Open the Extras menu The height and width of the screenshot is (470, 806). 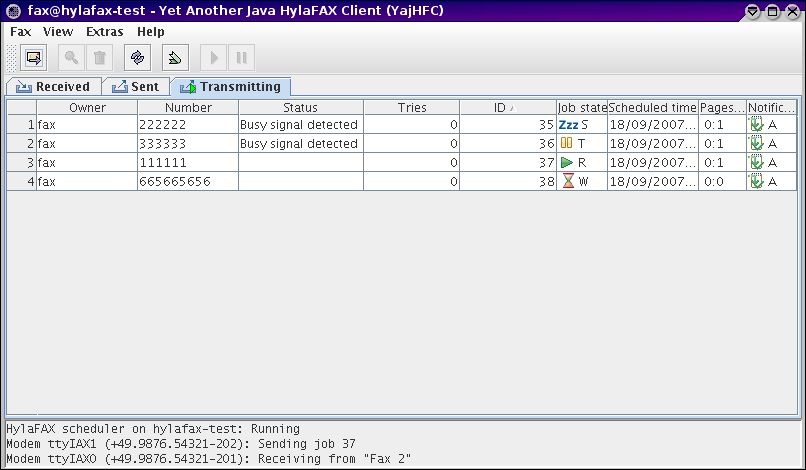[x=104, y=32]
